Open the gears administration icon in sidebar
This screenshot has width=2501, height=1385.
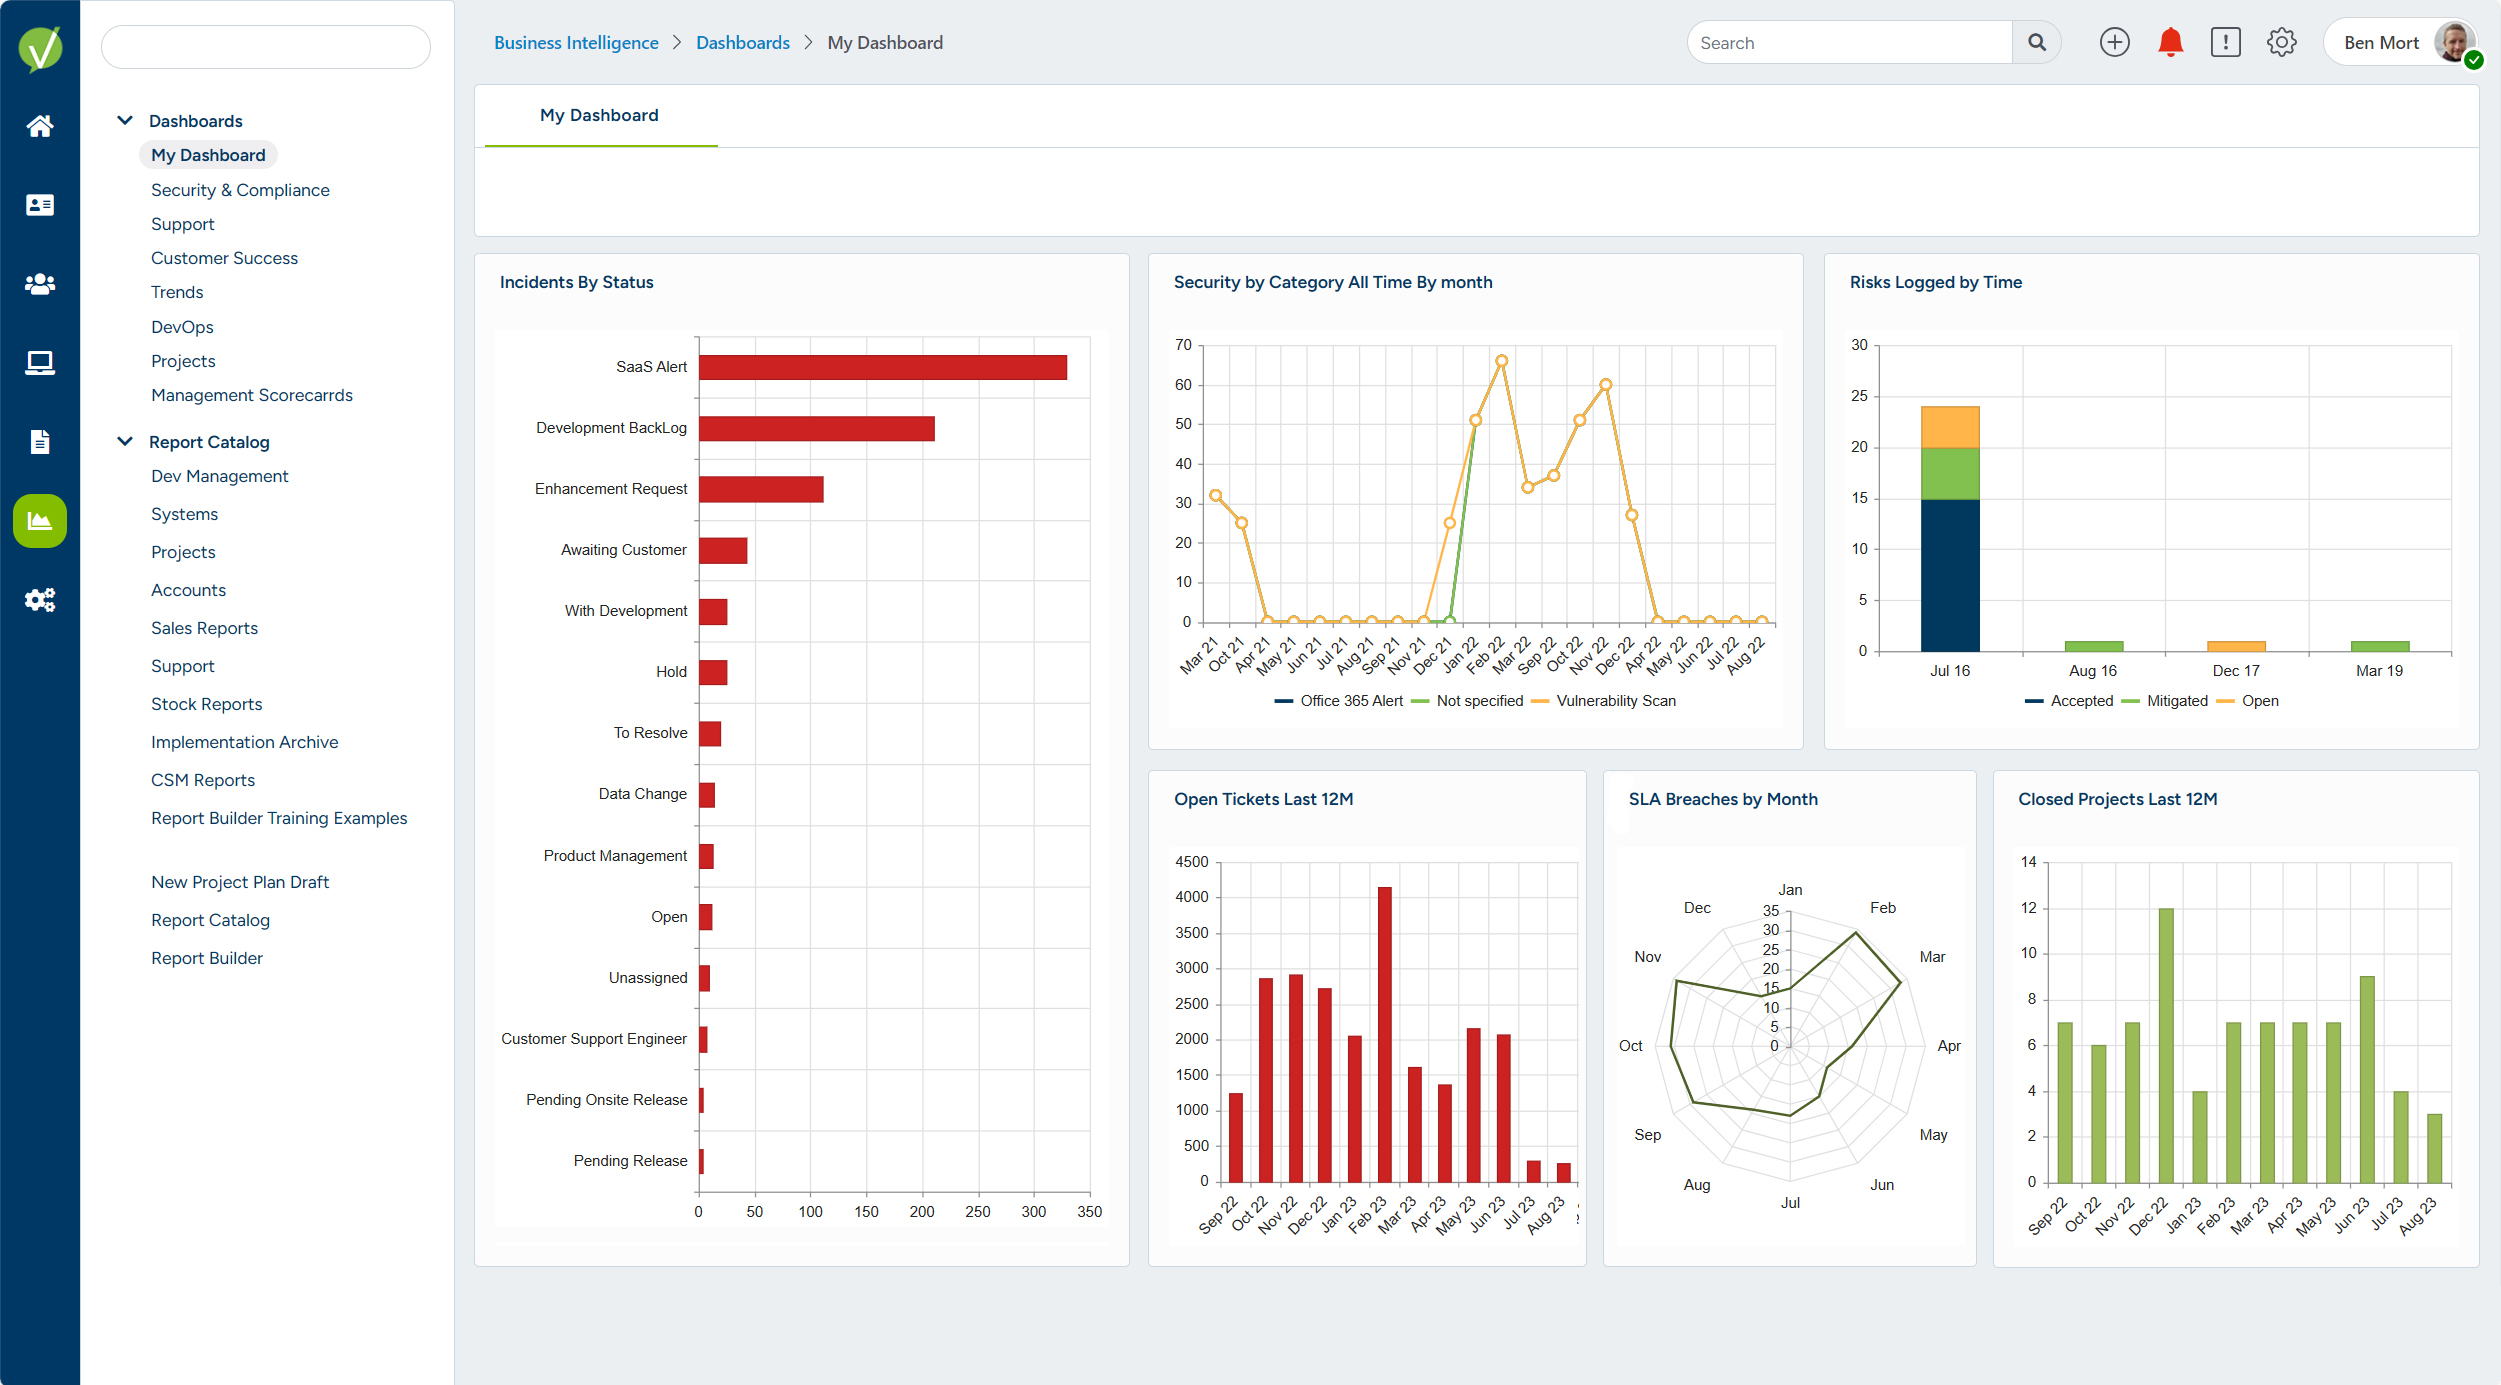(39, 599)
